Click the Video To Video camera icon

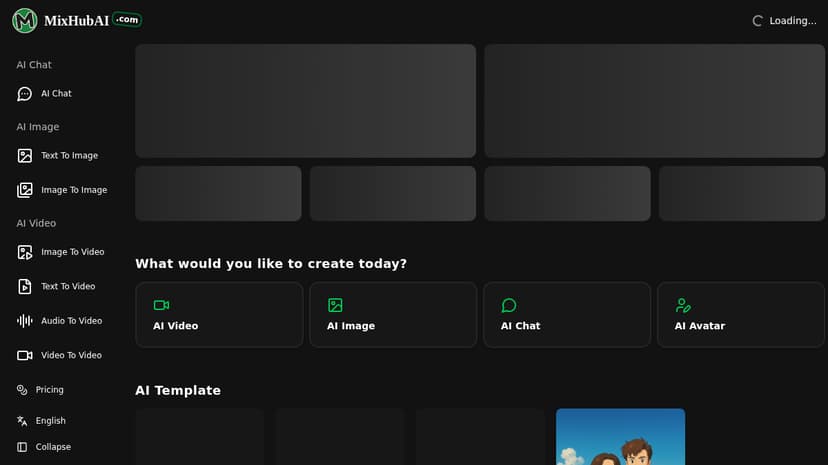tap(24, 355)
